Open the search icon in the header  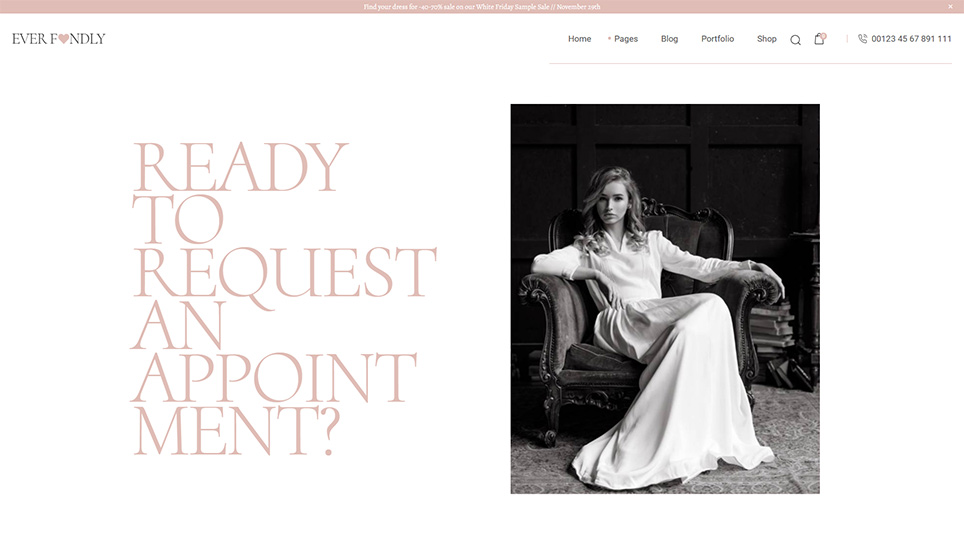pos(795,40)
